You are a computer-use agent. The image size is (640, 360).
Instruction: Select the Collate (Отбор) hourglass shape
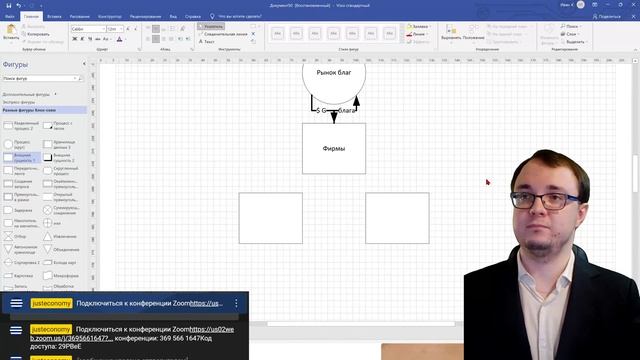(15, 236)
